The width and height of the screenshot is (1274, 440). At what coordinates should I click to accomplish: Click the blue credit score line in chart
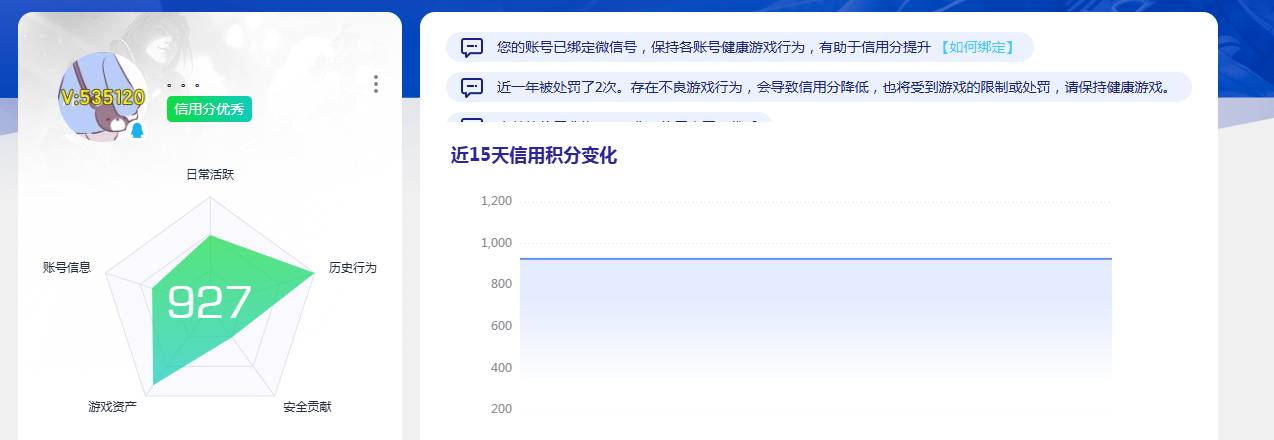tap(815, 259)
